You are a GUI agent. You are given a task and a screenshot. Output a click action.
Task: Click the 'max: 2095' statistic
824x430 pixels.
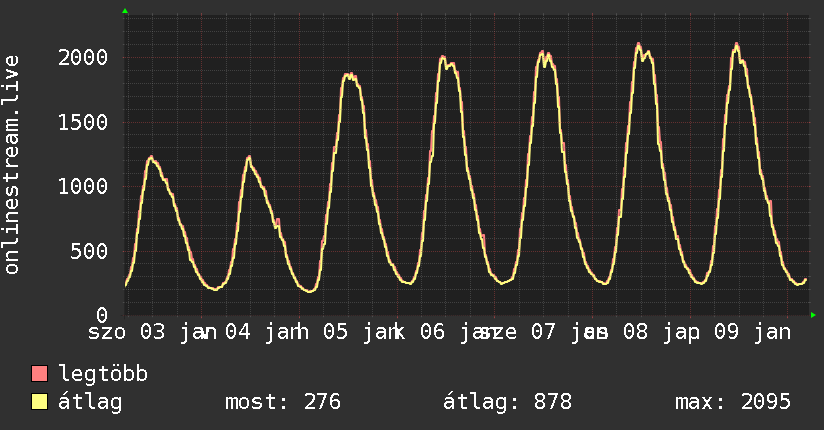tap(733, 402)
